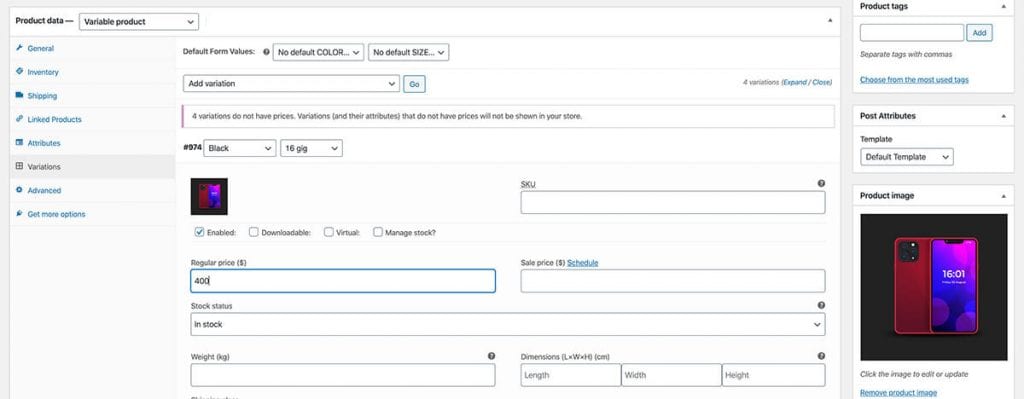The image size is (1024, 399).
Task: Click help icon beside Default Form Values
Action: click(266, 52)
